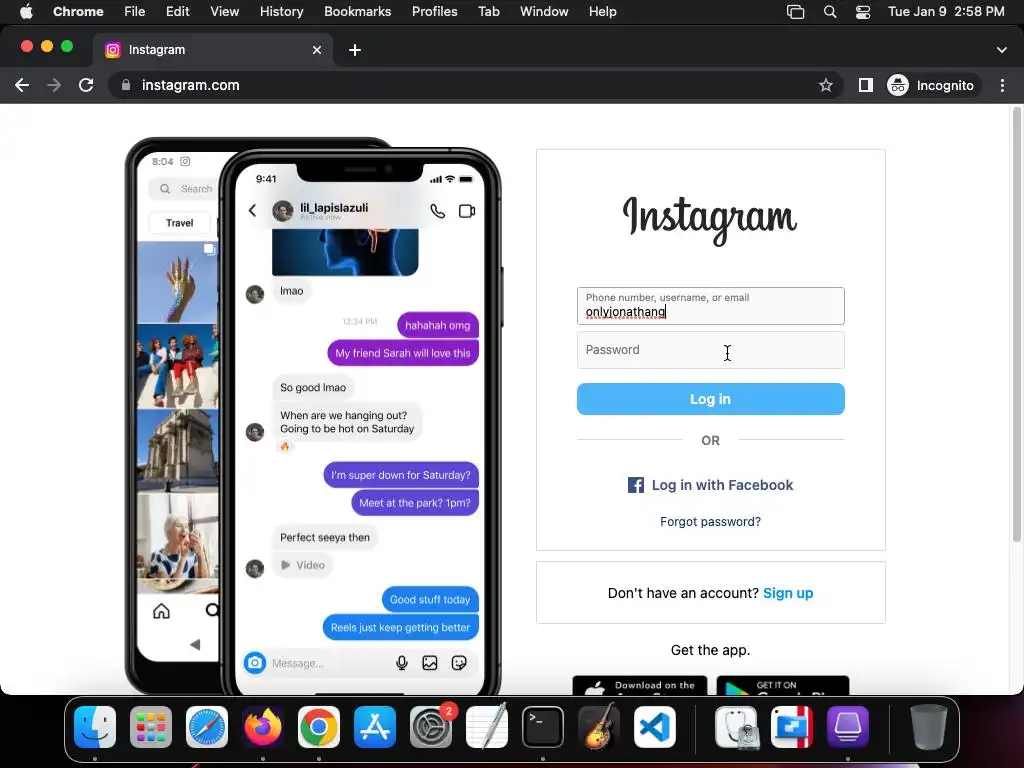1024x768 pixels.
Task: Click the Stage Manager menu bar icon
Action: pos(795,11)
